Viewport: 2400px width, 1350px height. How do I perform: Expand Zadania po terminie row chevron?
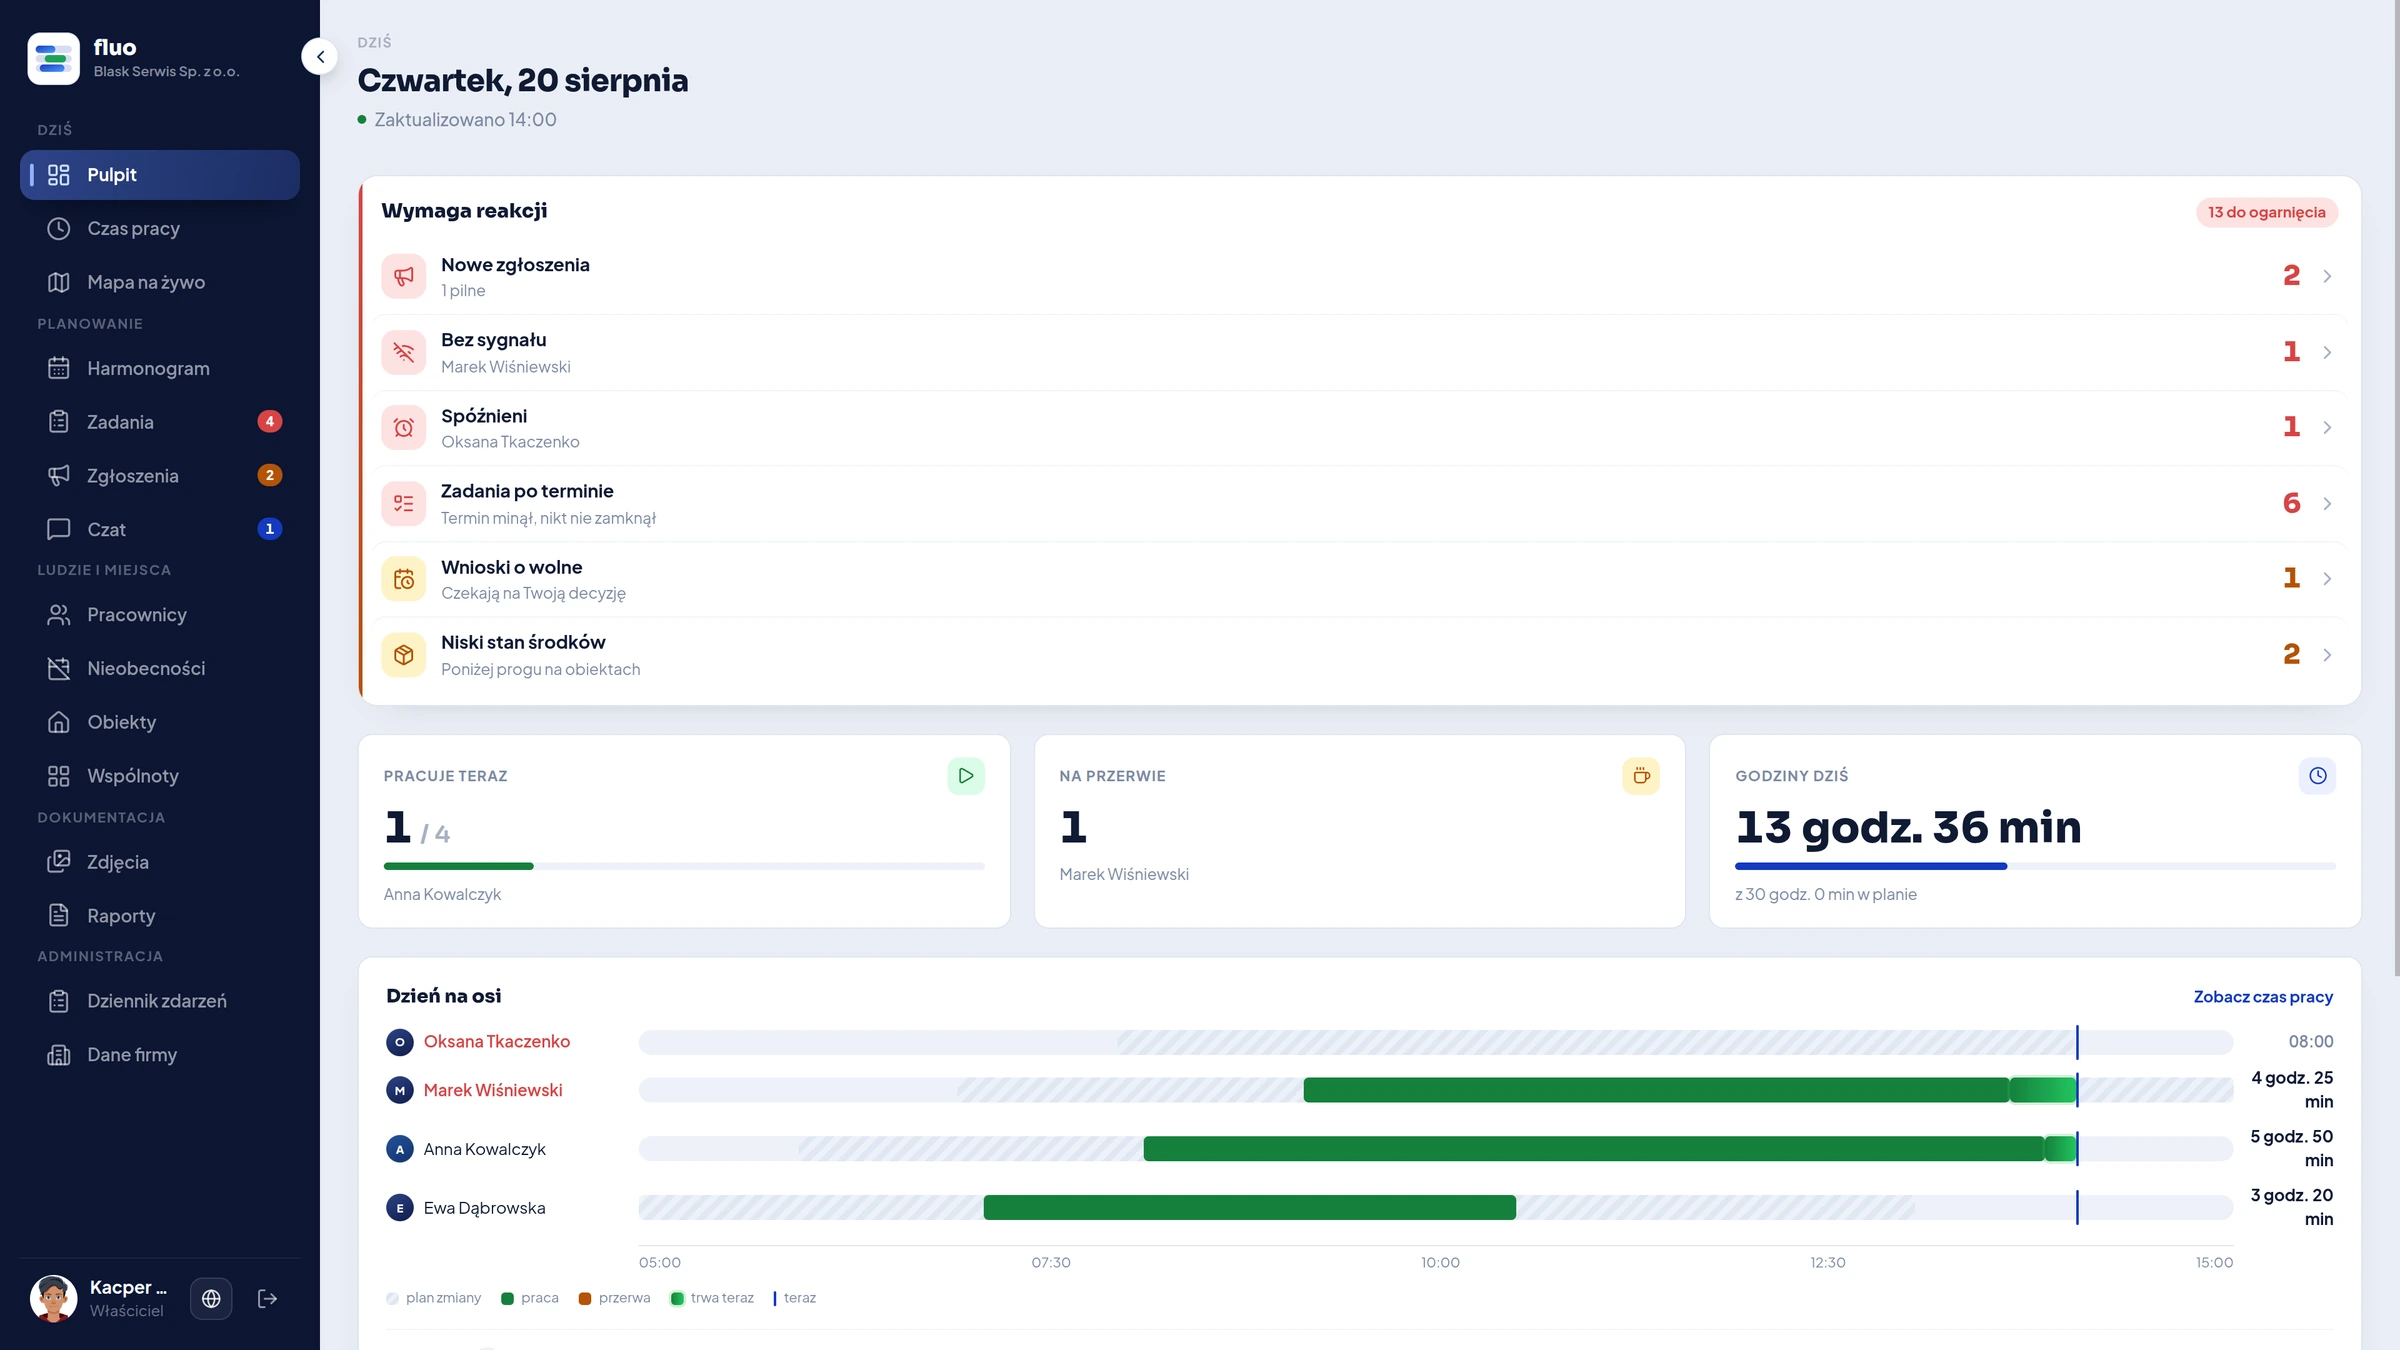(x=2327, y=503)
